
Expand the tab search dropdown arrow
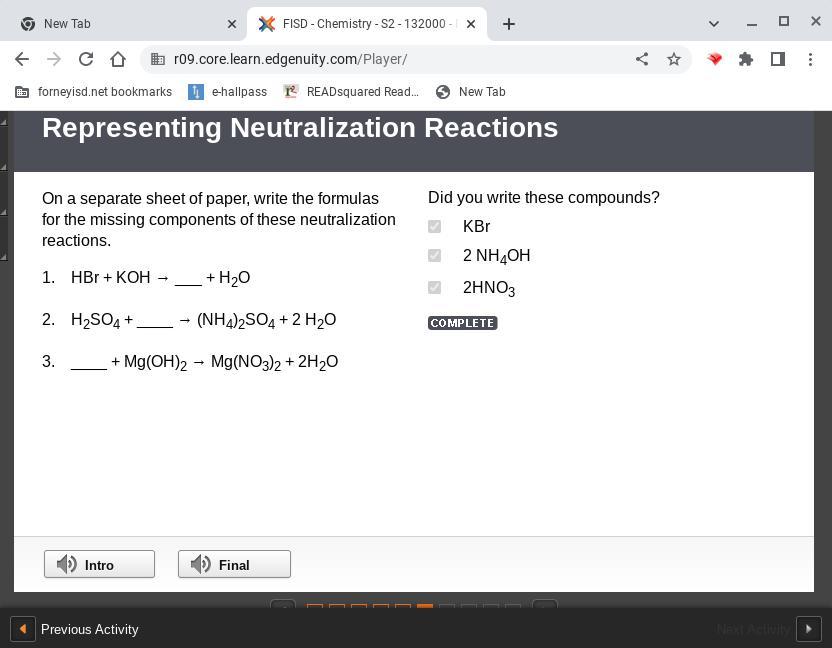pos(714,23)
